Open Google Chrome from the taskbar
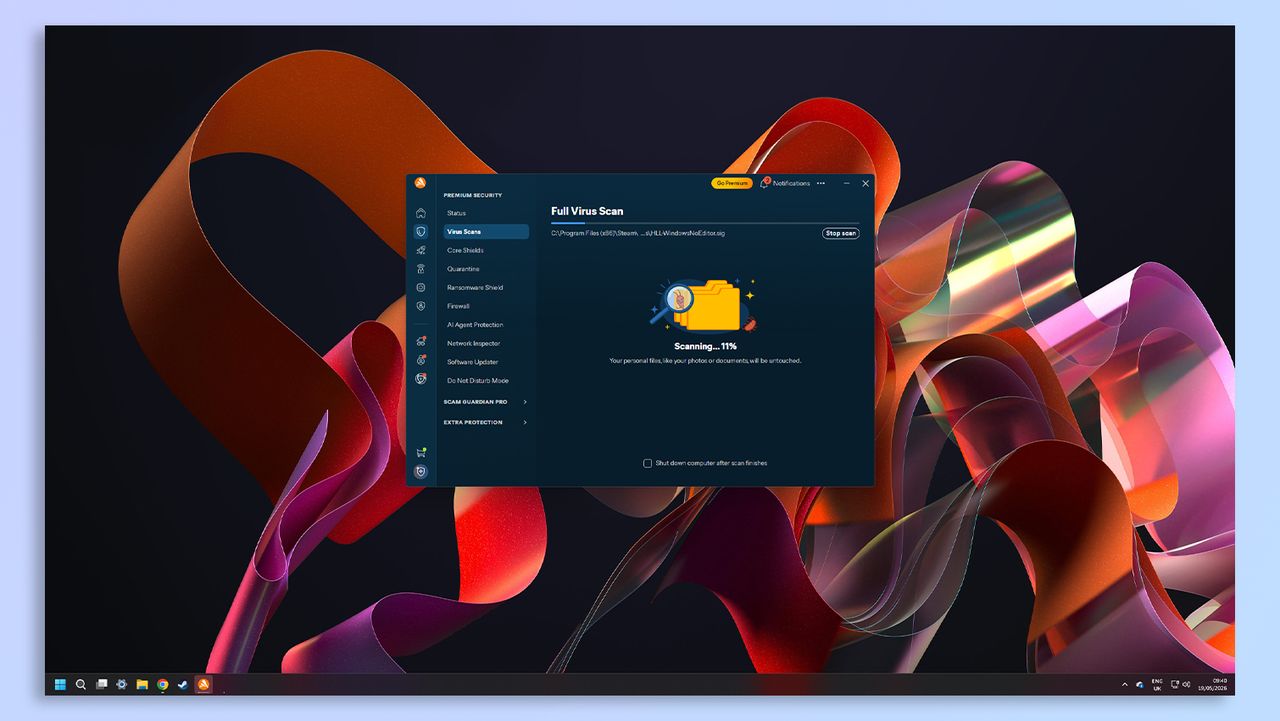1280x721 pixels. (x=162, y=685)
